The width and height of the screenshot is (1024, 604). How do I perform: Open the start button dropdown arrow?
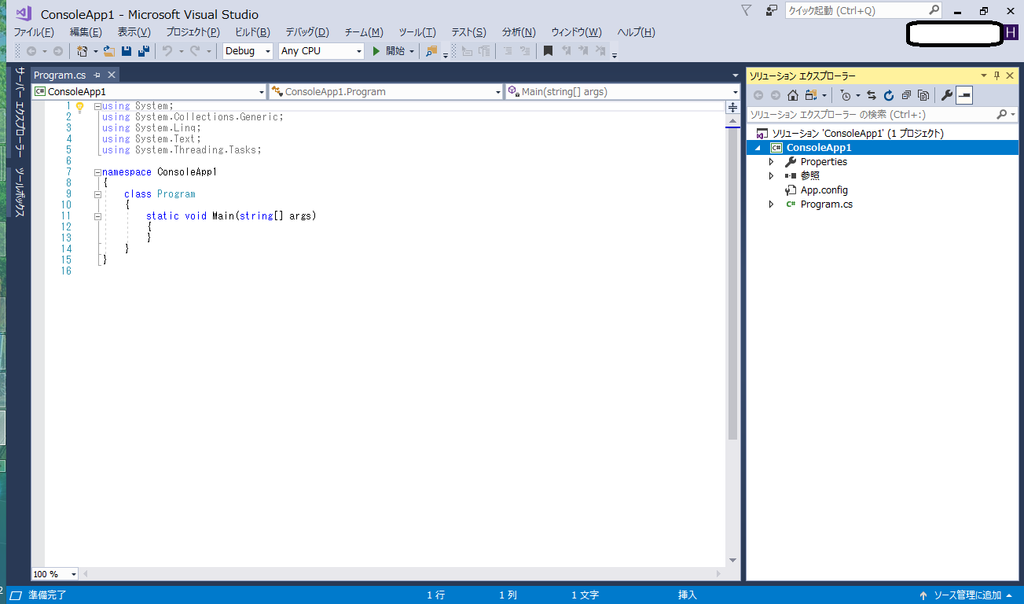(x=411, y=51)
